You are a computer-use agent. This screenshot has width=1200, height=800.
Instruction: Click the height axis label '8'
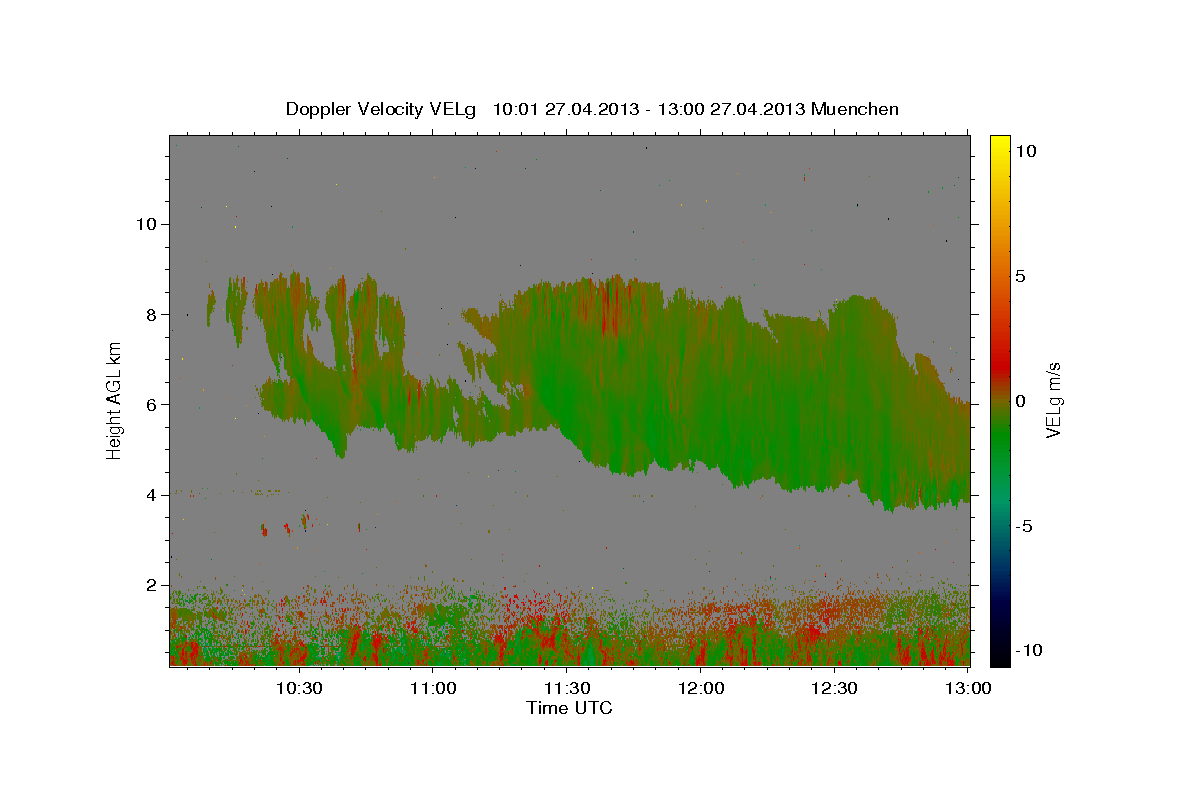(x=152, y=314)
